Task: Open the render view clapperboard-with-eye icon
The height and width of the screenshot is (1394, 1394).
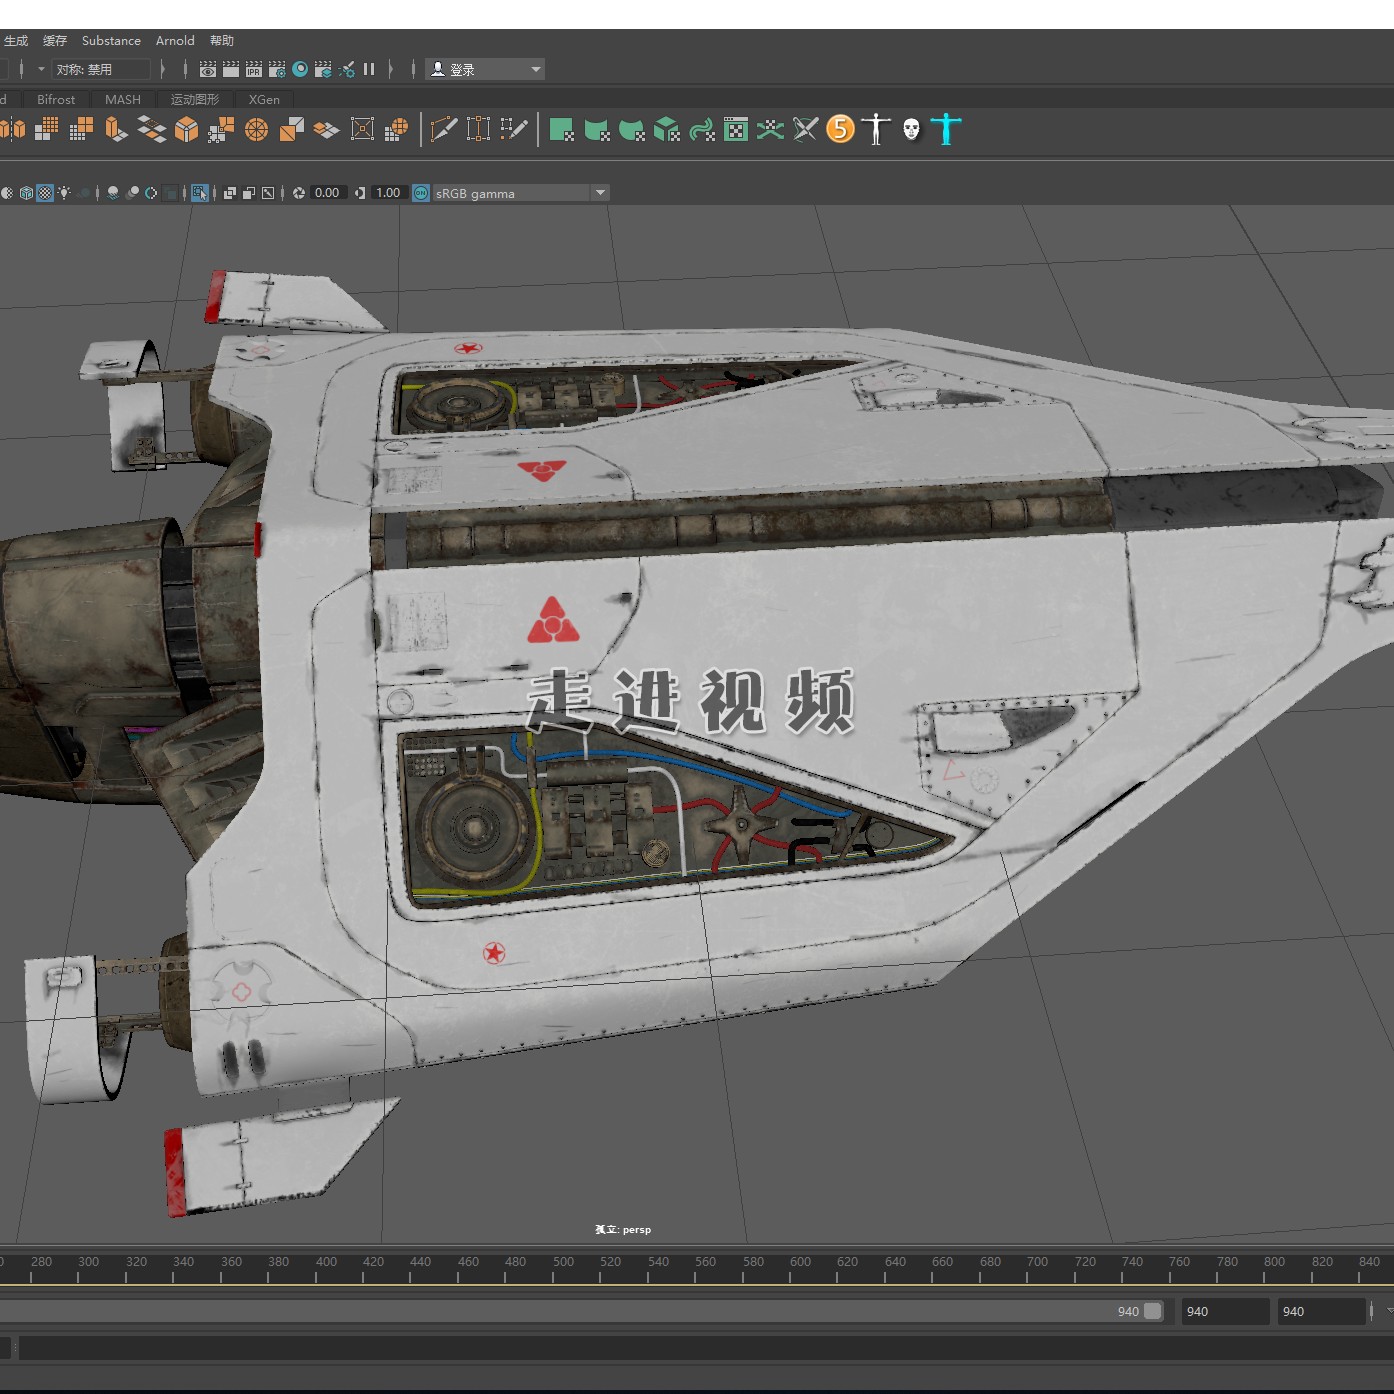Action: point(208,69)
